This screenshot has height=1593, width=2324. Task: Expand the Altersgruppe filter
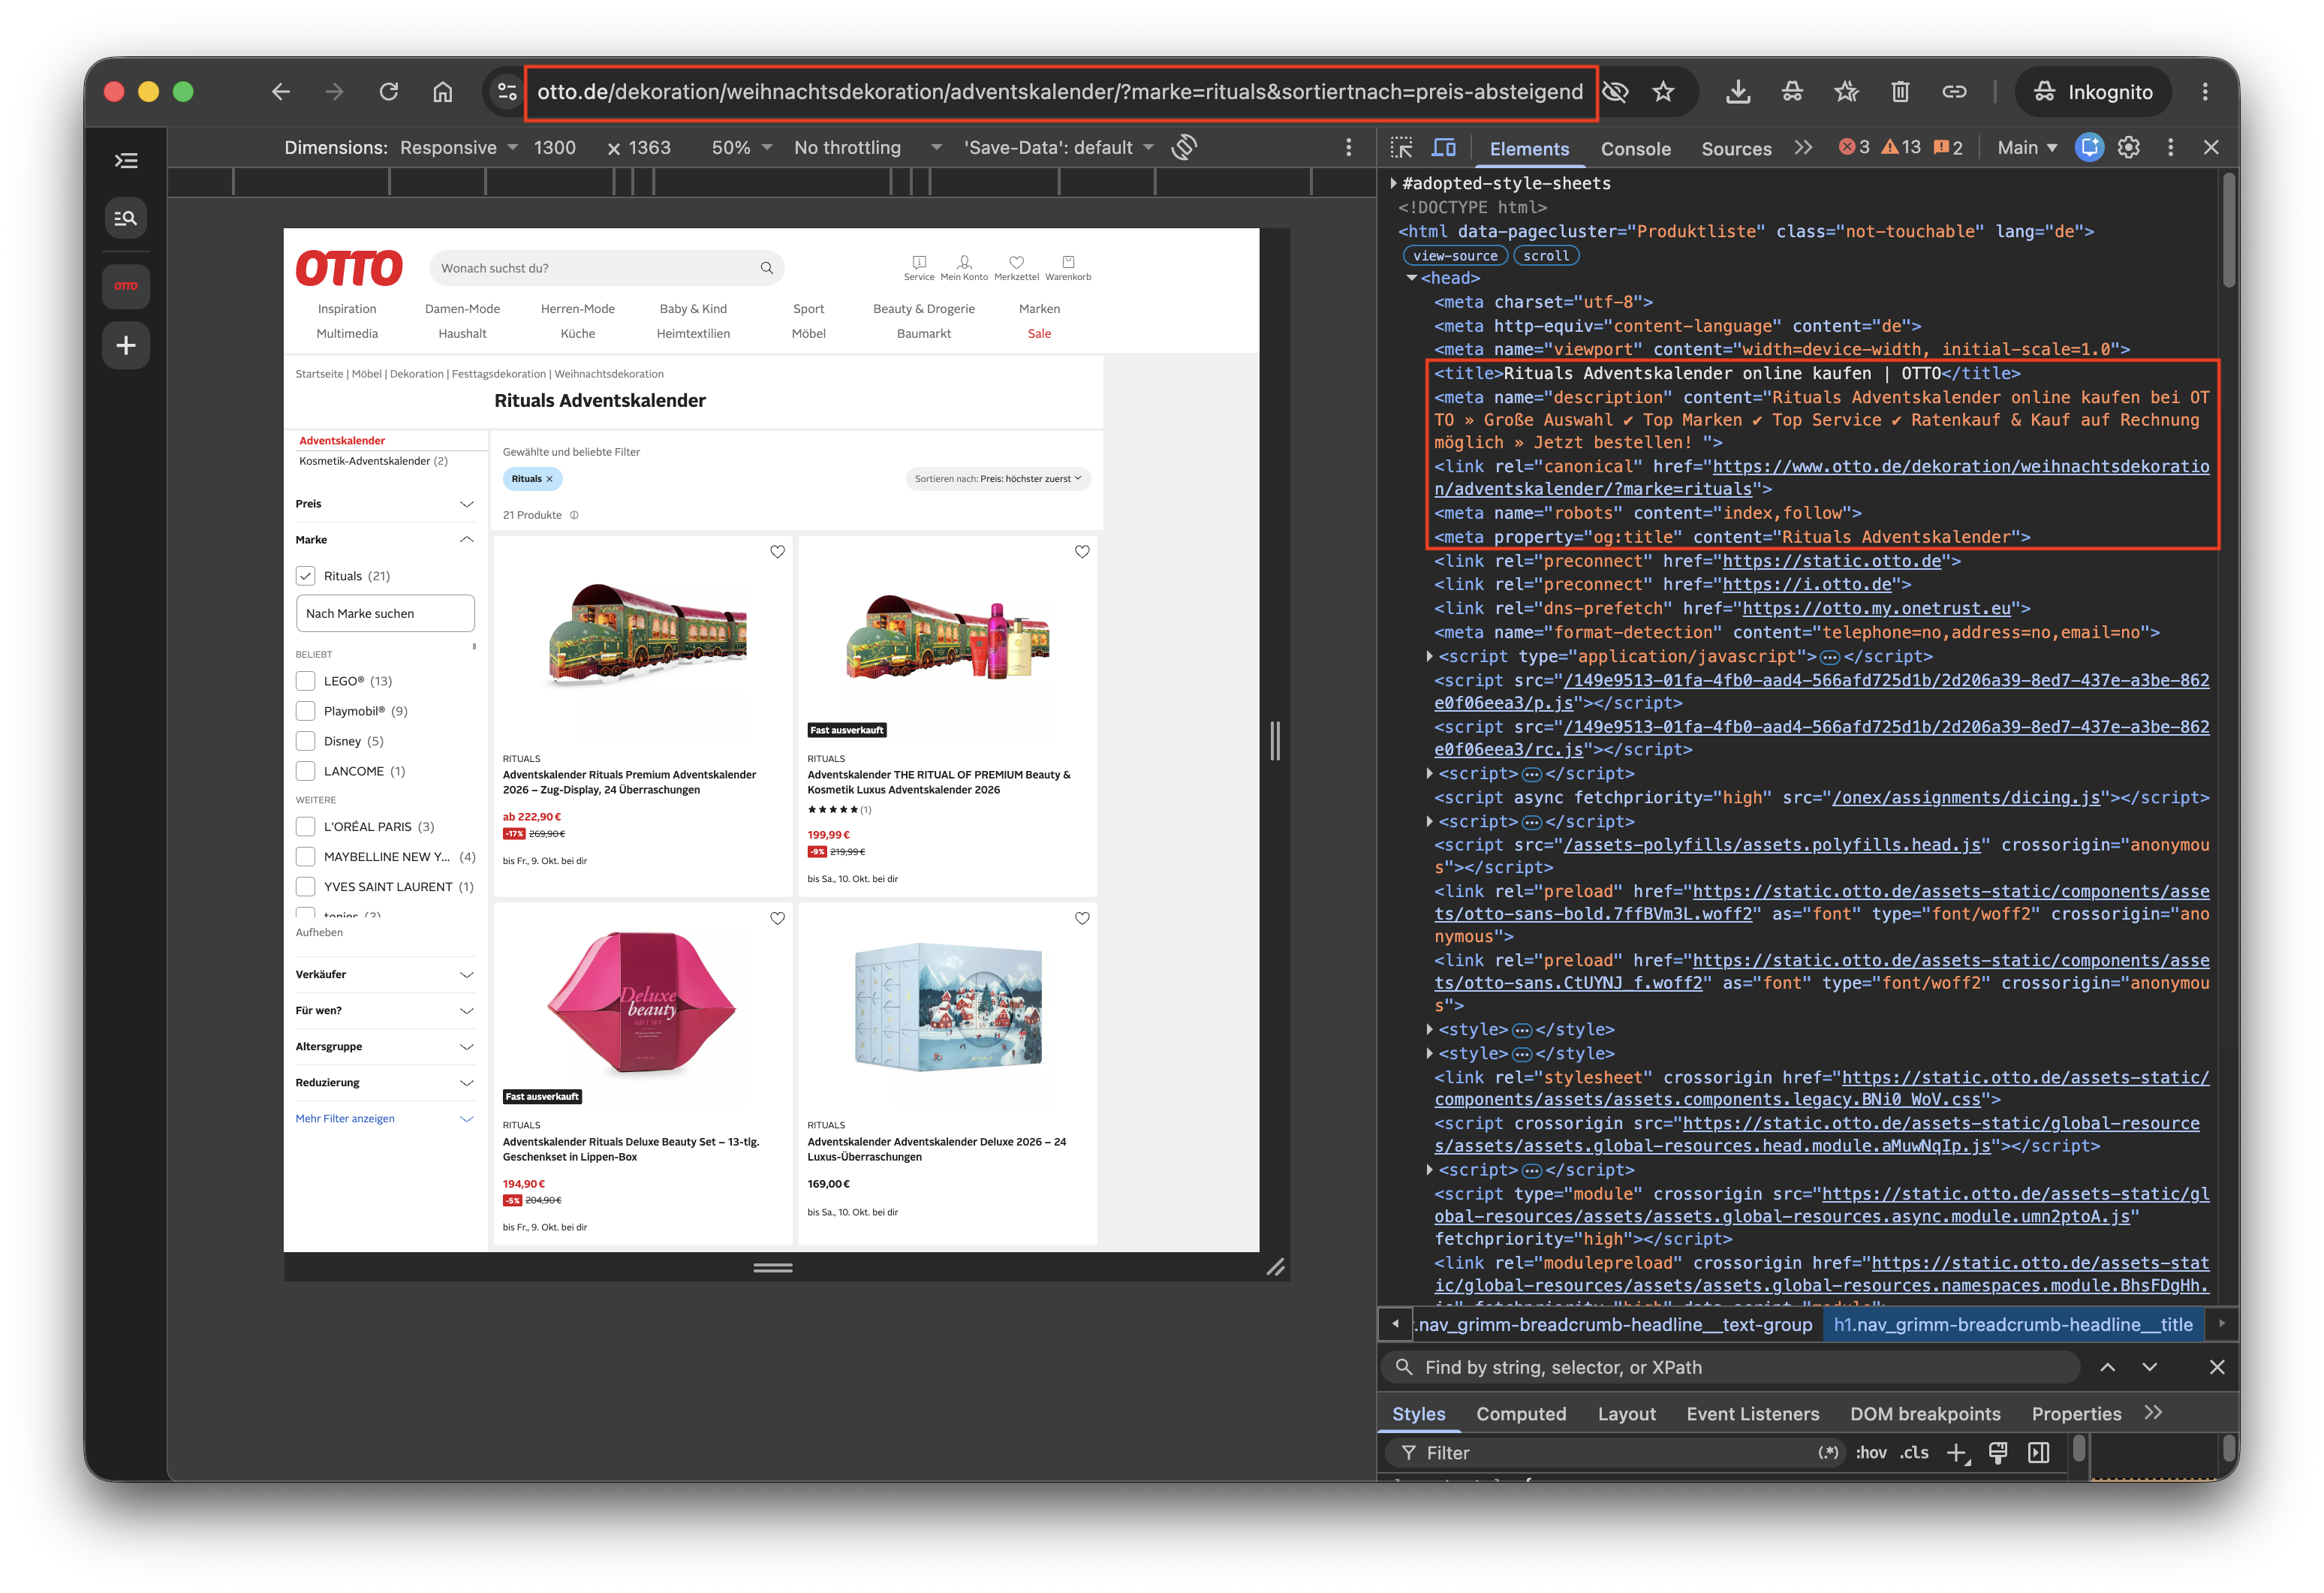click(x=385, y=1047)
